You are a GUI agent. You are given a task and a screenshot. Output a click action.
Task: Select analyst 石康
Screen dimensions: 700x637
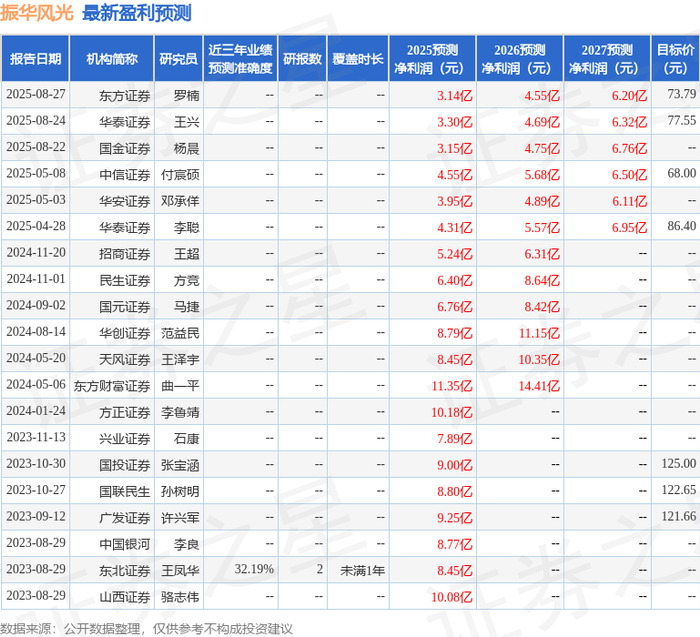pos(186,437)
